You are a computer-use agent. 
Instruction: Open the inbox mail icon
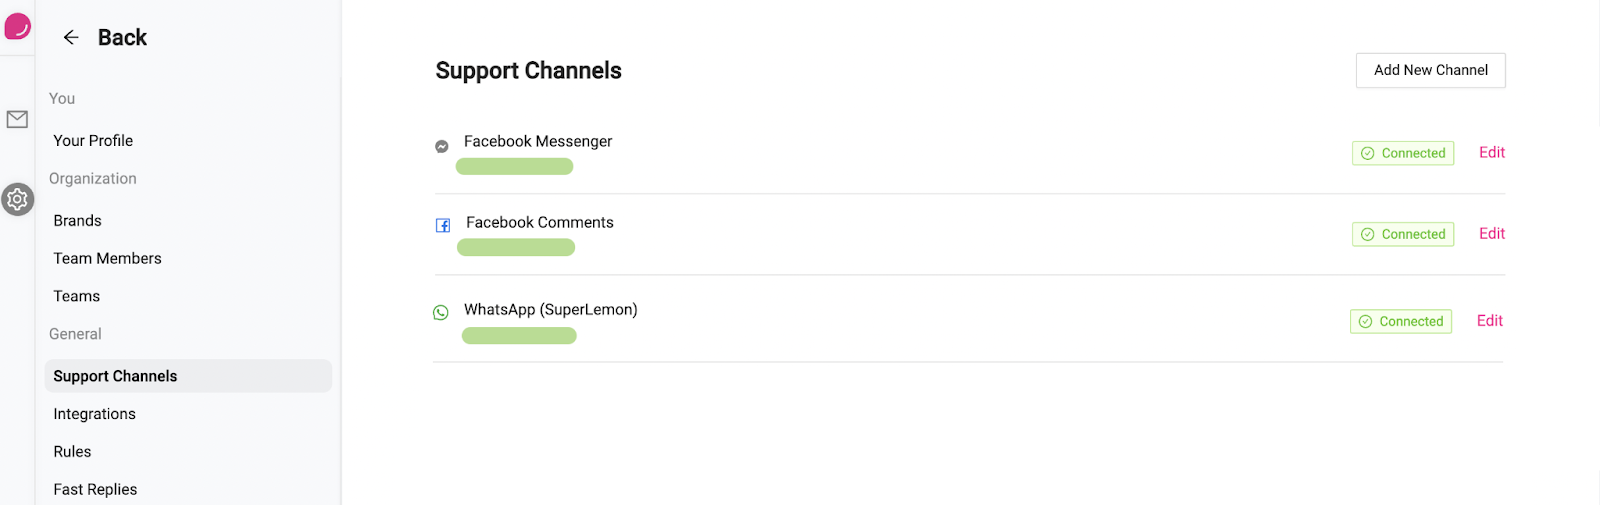[x=17, y=119]
